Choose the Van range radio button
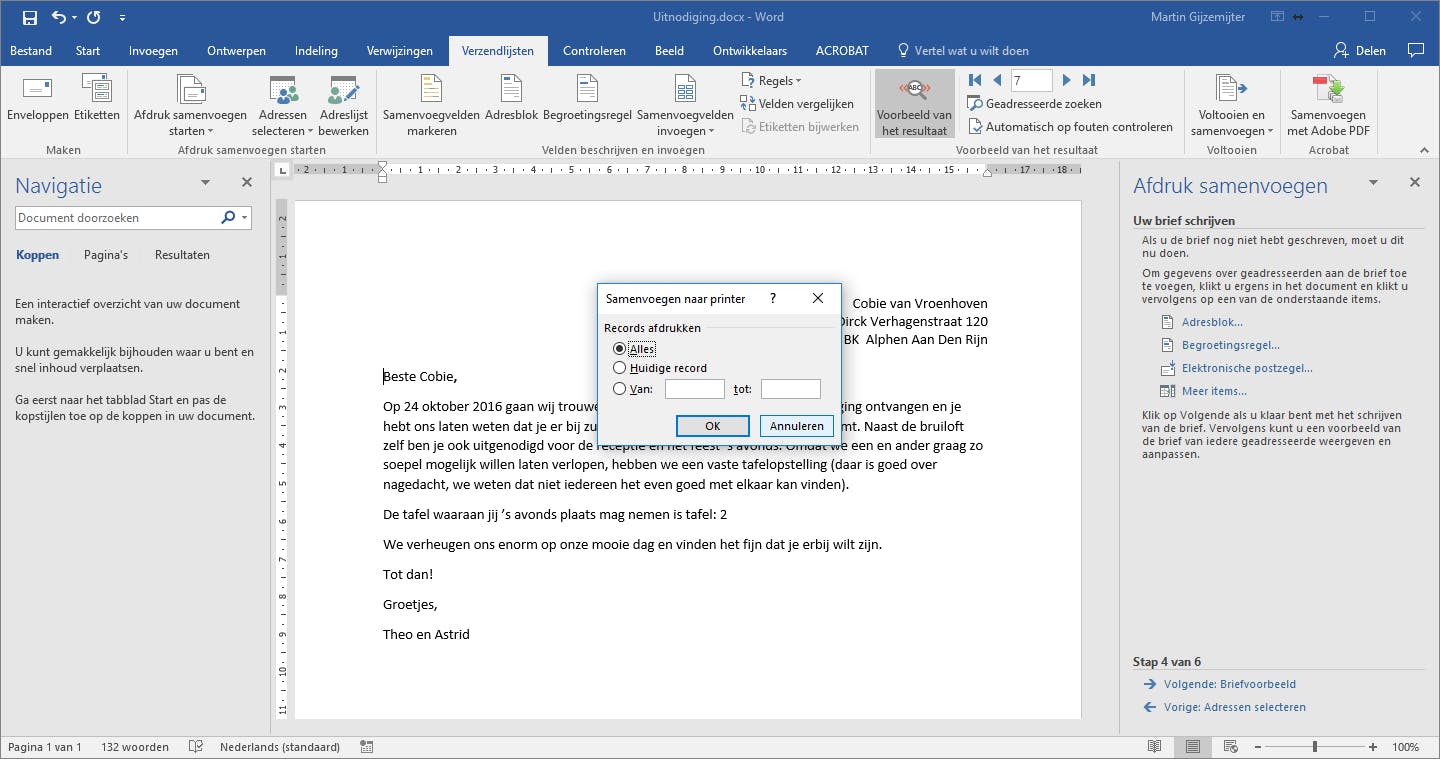This screenshot has height=759, width=1440. coord(620,389)
